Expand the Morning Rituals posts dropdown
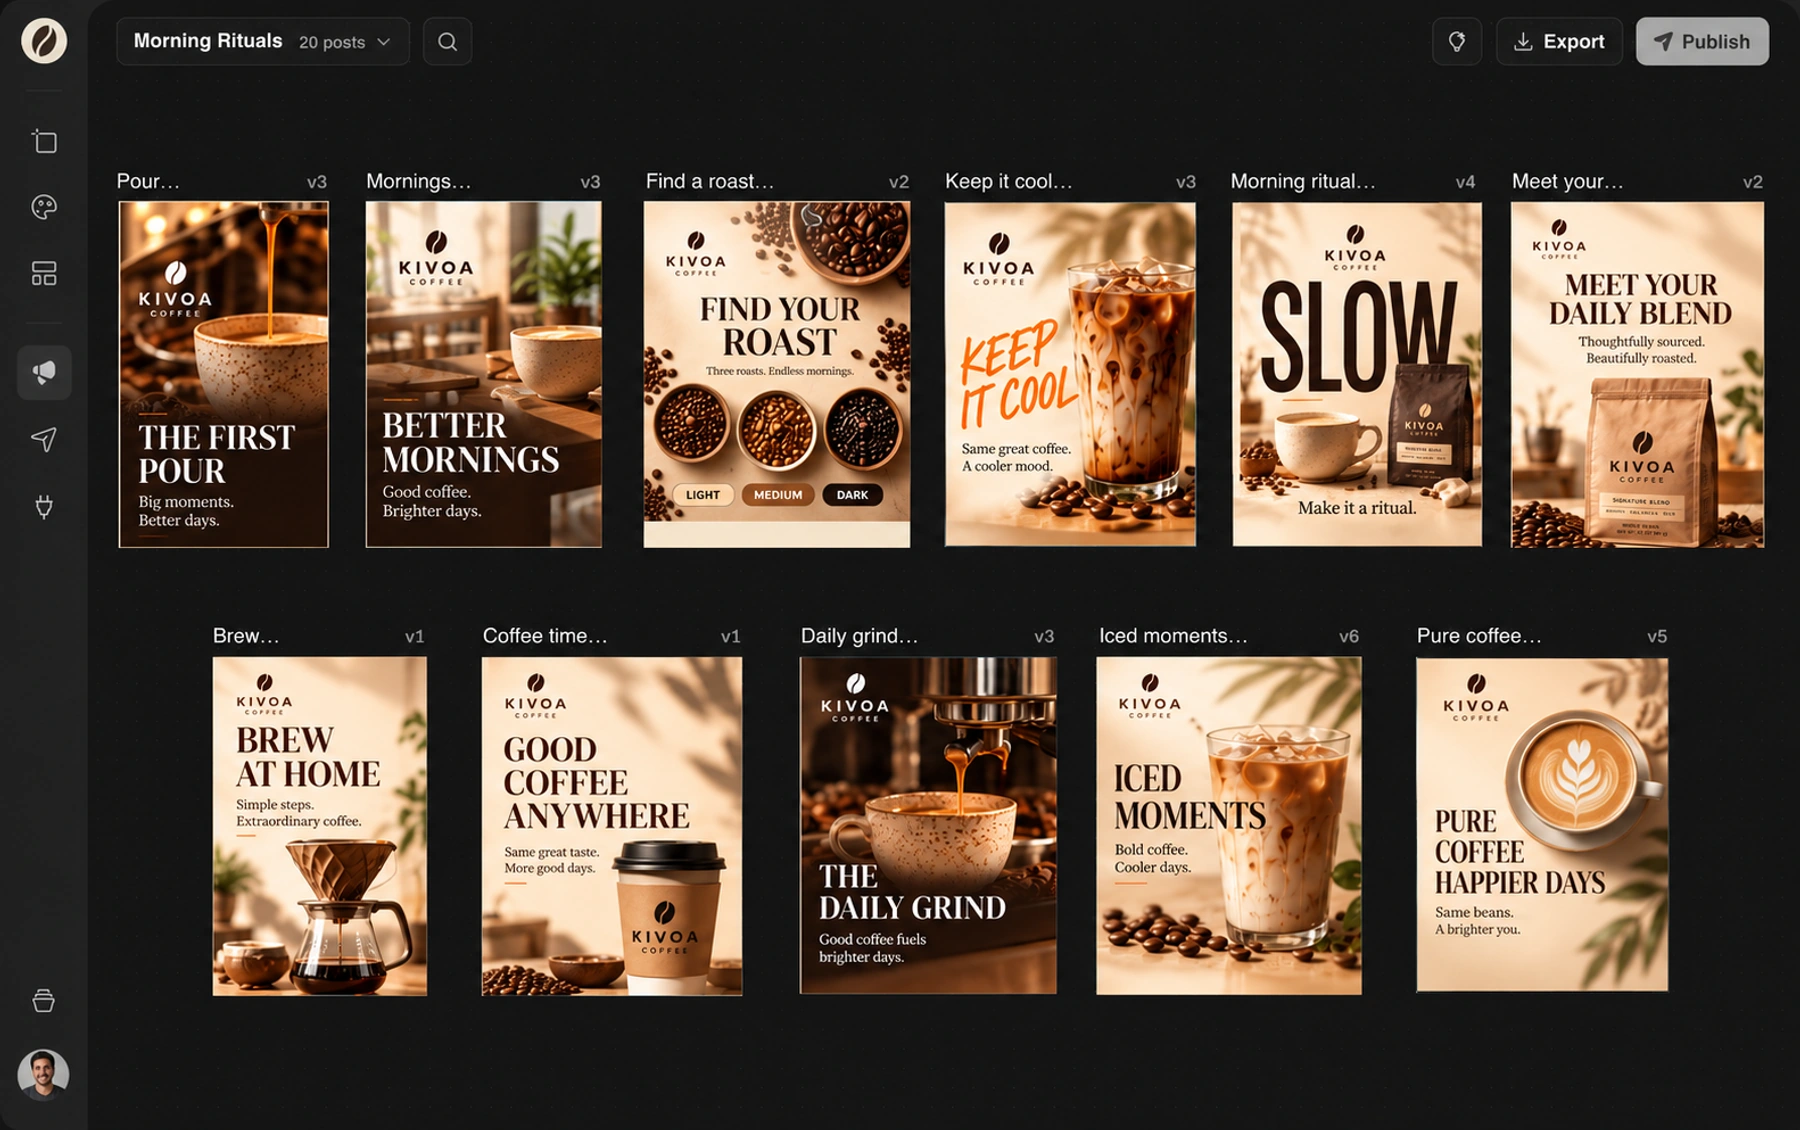Viewport: 1800px width, 1130px height. (x=263, y=41)
